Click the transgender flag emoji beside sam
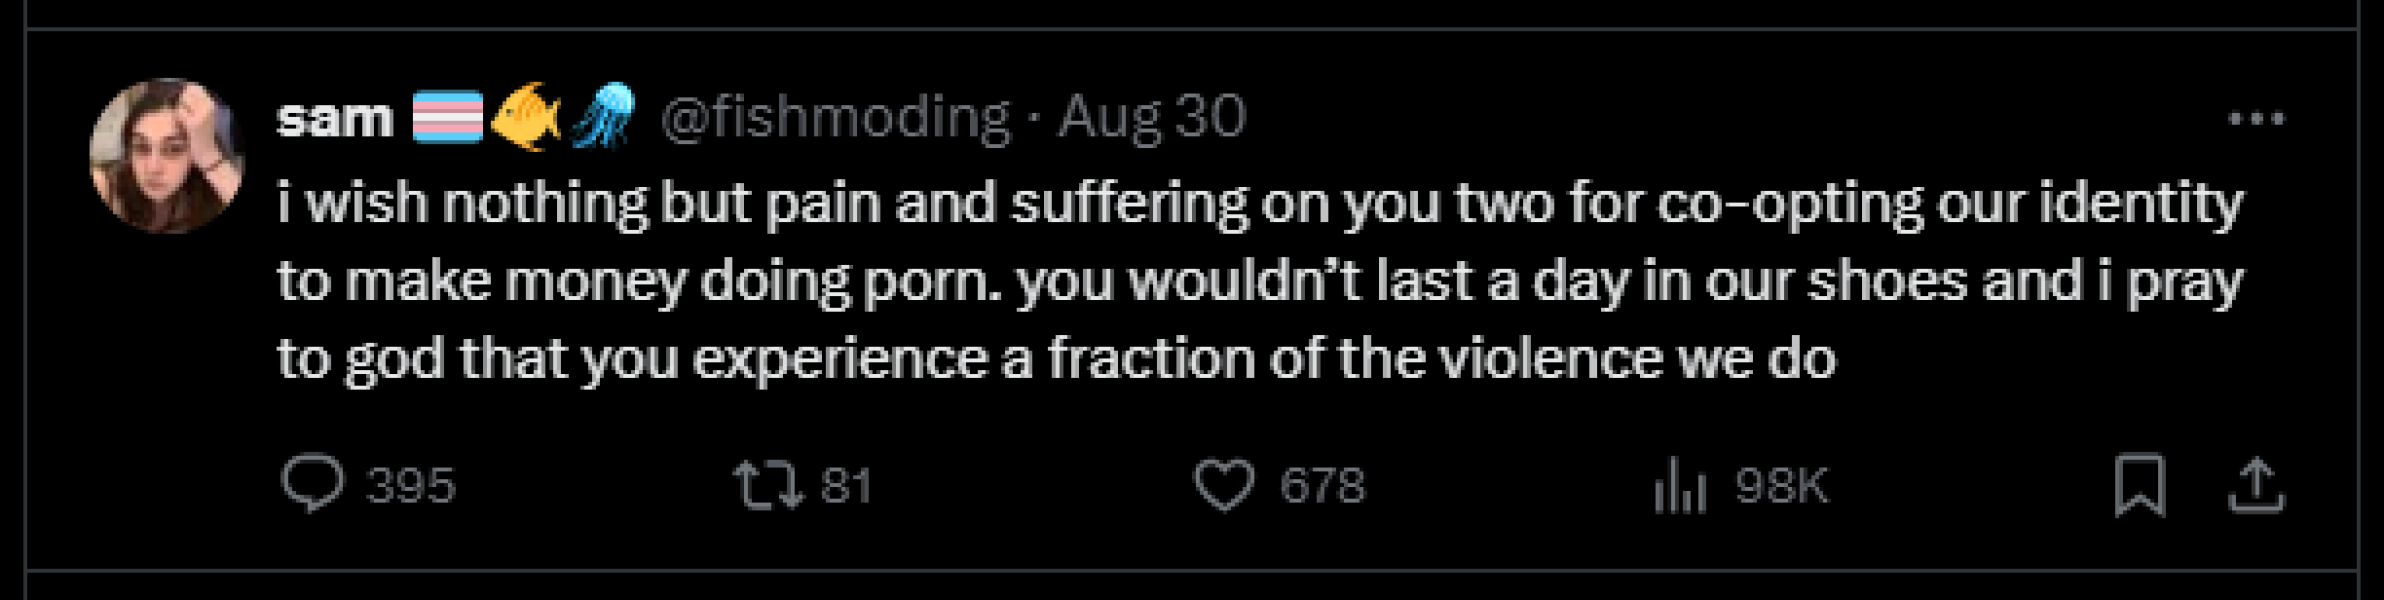 coord(448,118)
